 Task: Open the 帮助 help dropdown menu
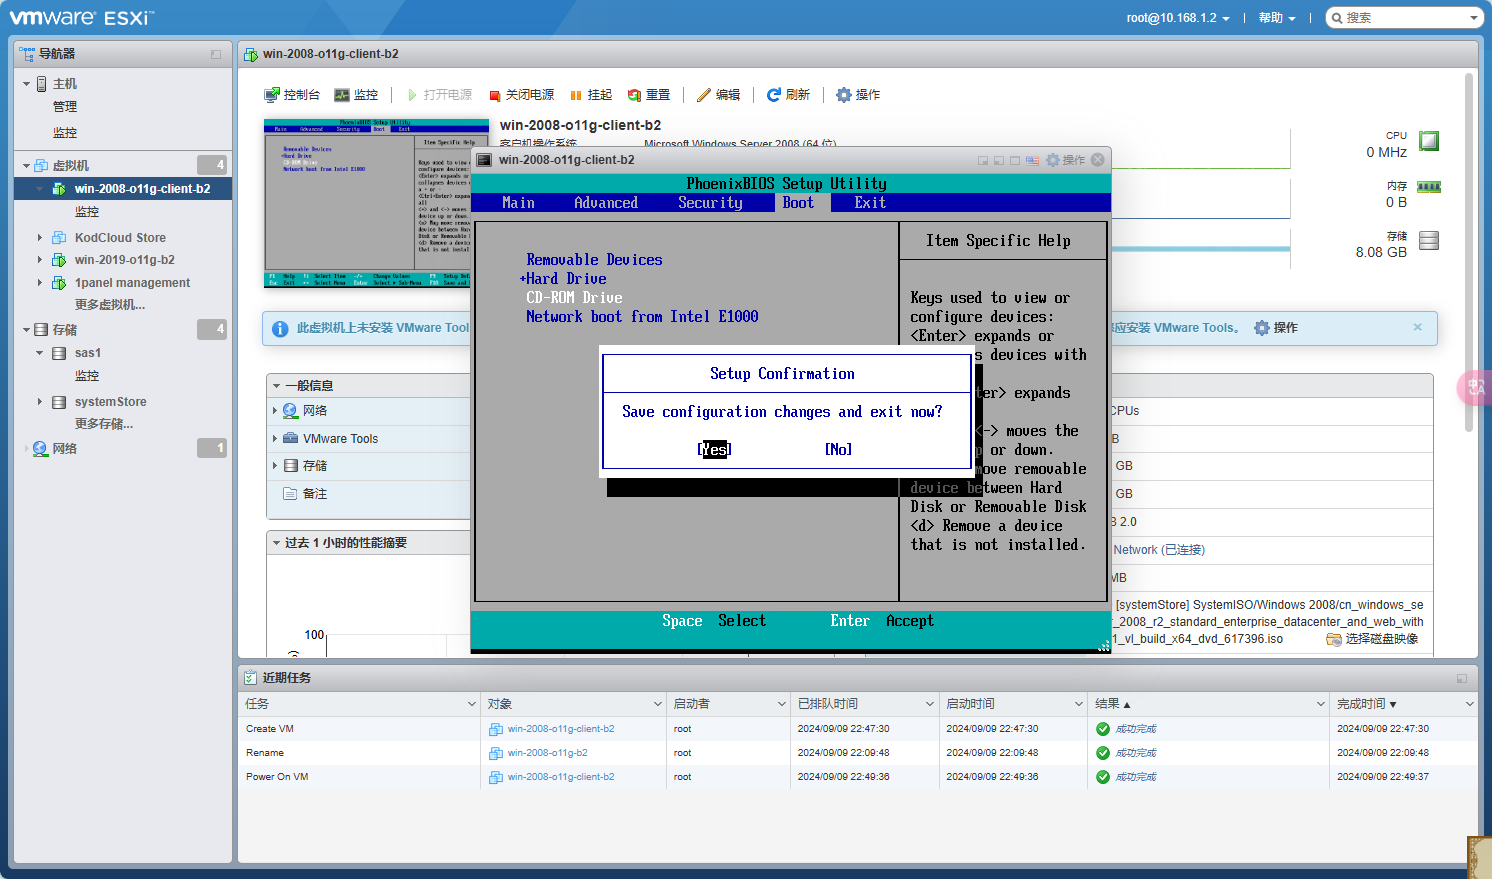point(1277,18)
